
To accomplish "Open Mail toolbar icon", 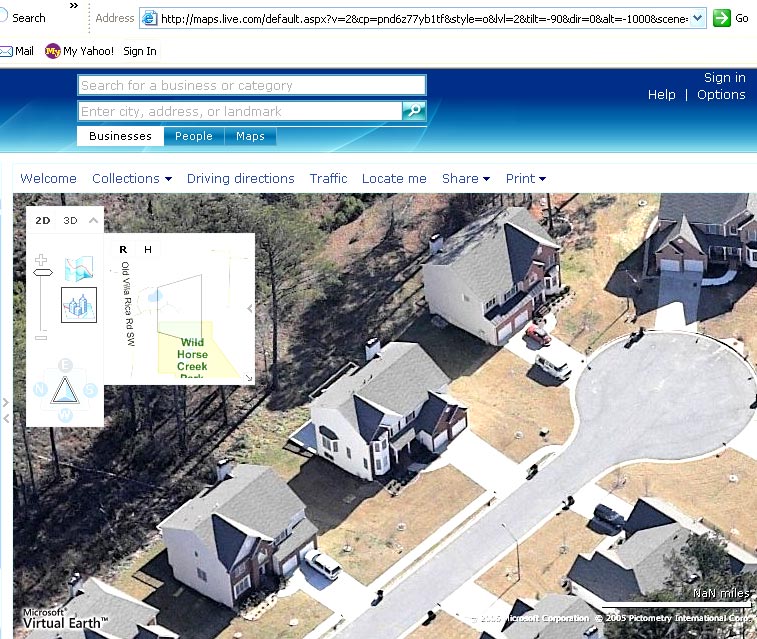I will [17, 51].
